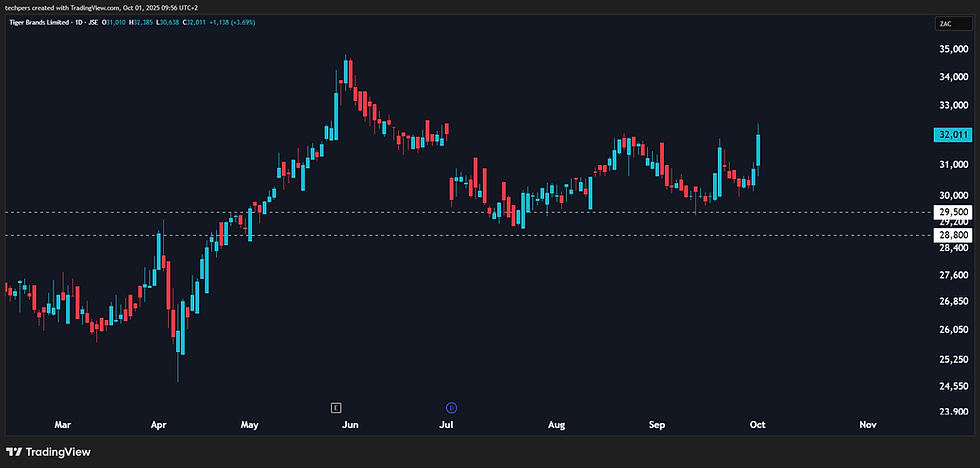Click the dividend 'D' marker icon
Image resolution: width=980 pixels, height=468 pixels.
click(x=451, y=408)
